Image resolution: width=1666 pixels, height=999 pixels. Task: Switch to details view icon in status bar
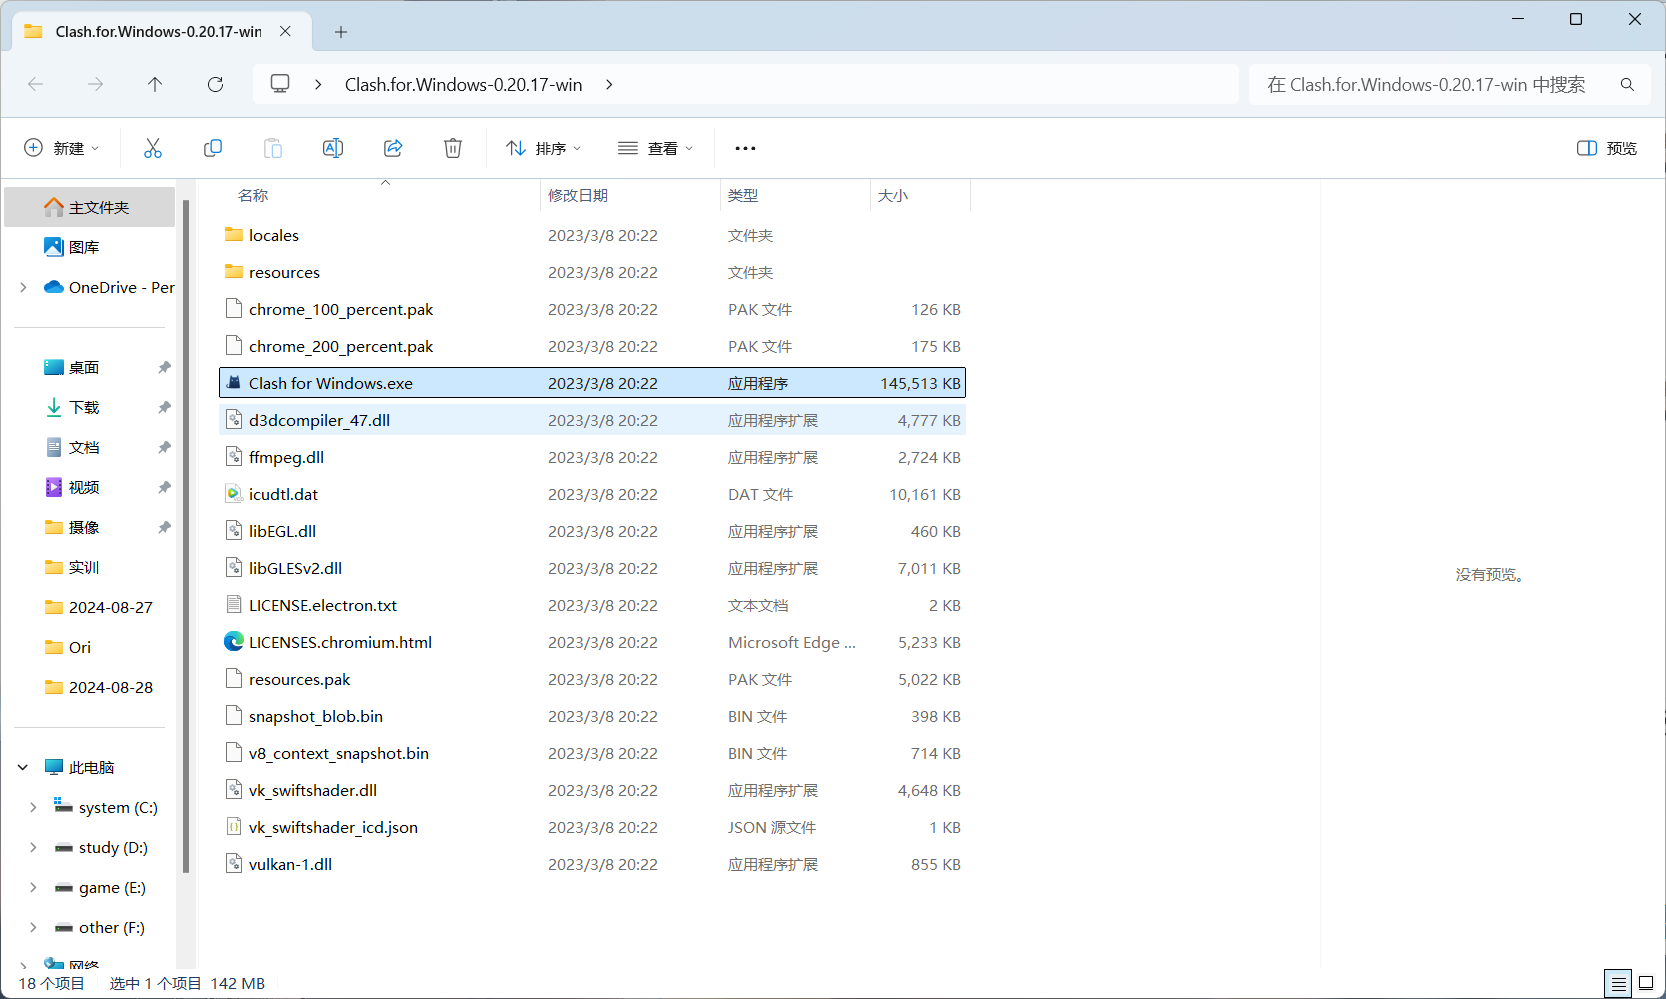(x=1618, y=984)
